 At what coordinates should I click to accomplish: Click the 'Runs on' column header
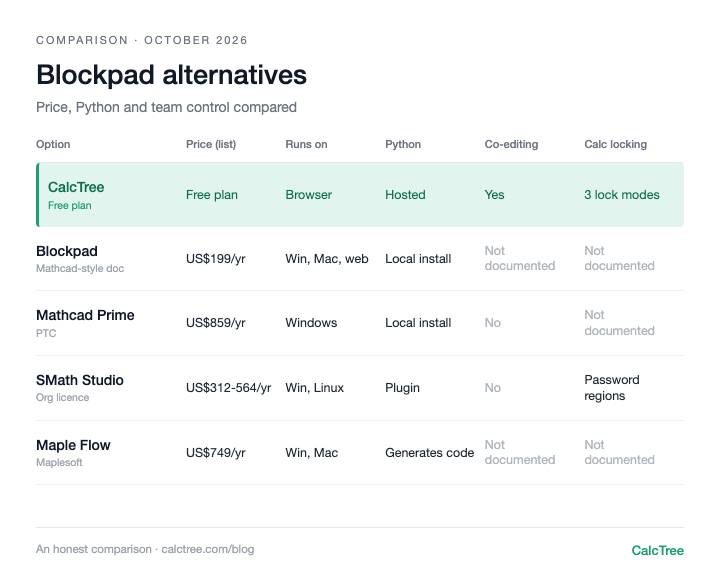pyautogui.click(x=306, y=144)
